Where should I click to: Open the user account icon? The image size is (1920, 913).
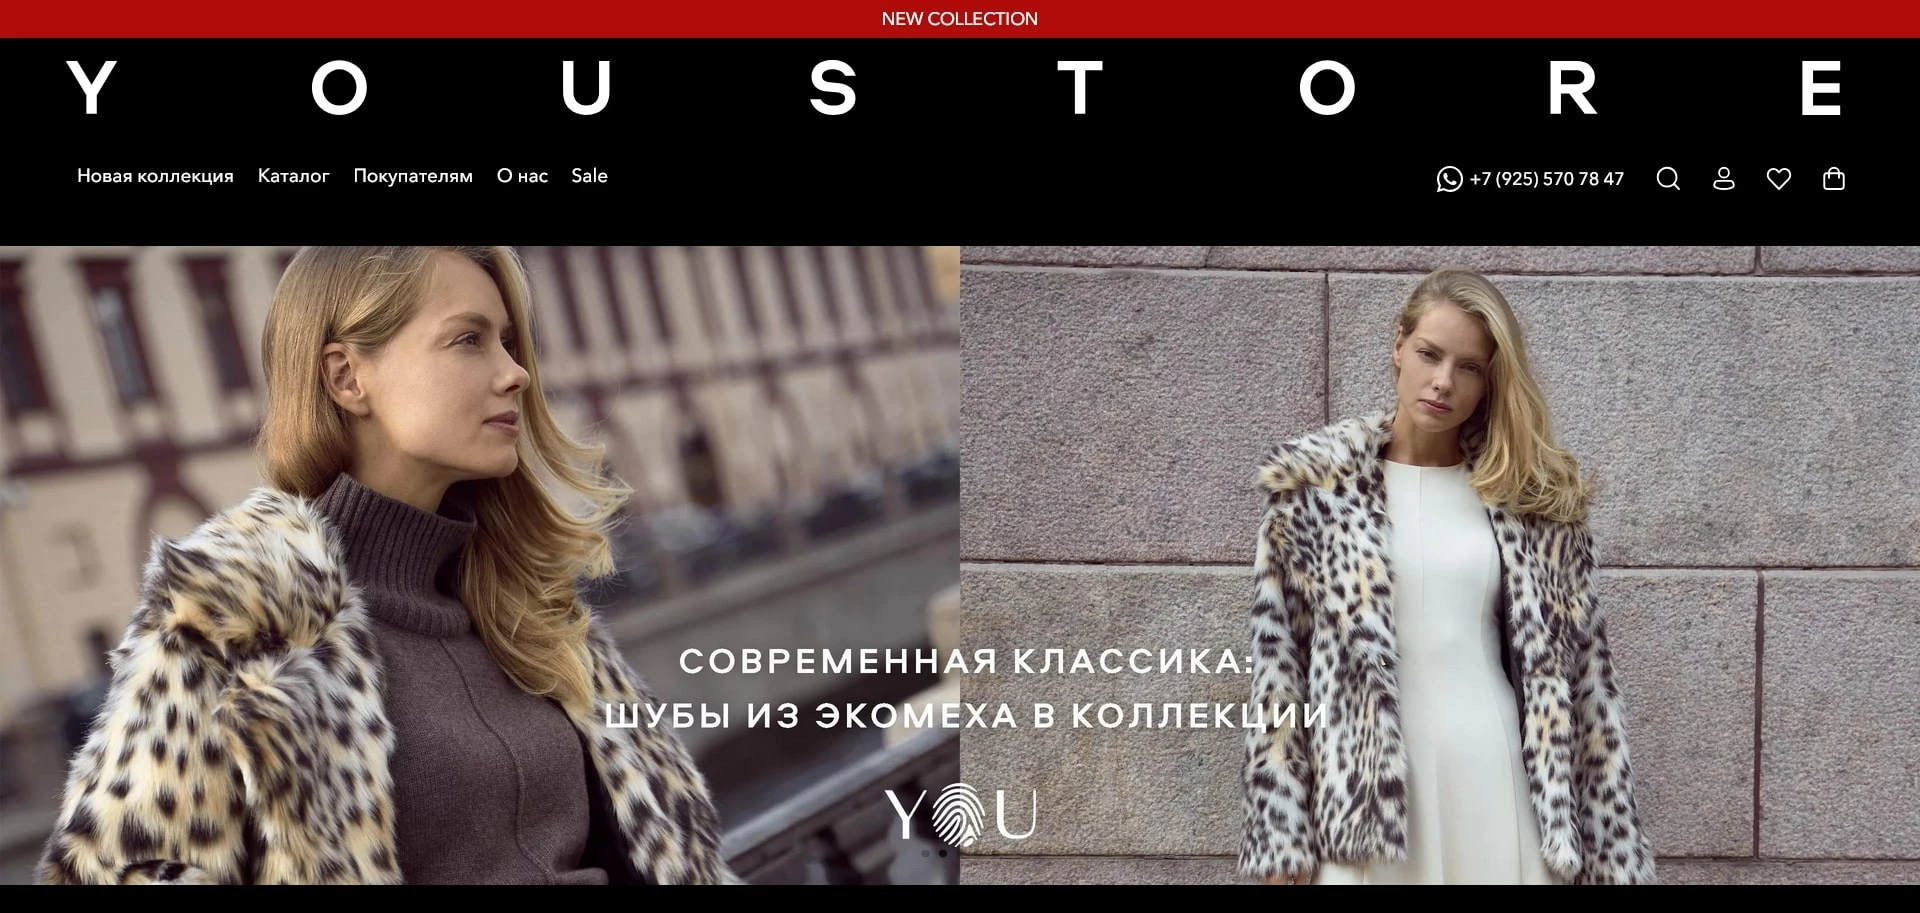point(1723,179)
